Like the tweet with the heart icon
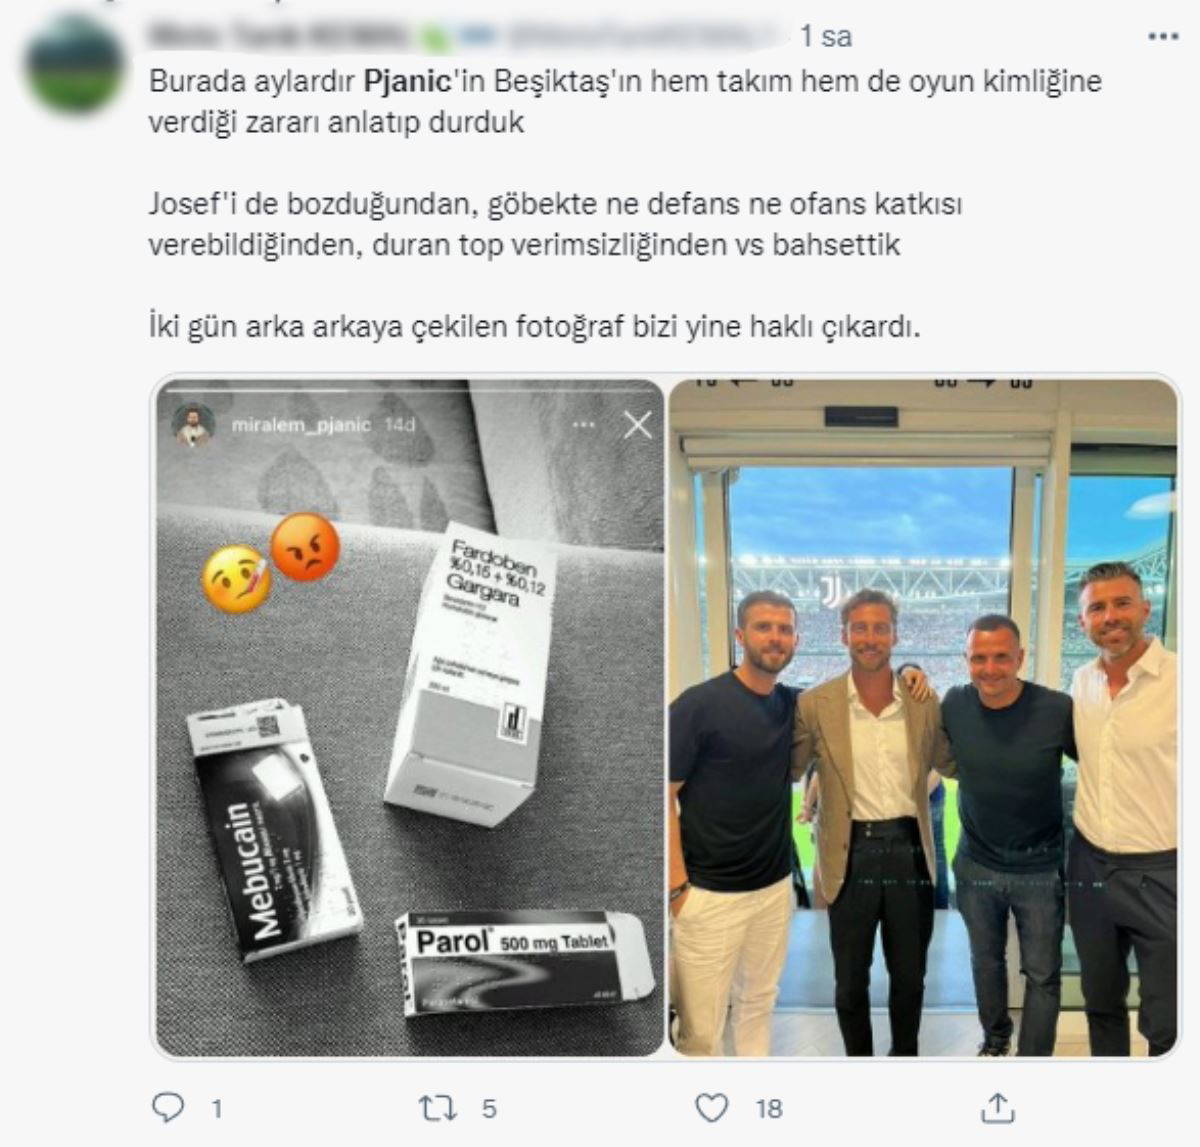Screen dimensions: 1200x1147 (712, 1107)
